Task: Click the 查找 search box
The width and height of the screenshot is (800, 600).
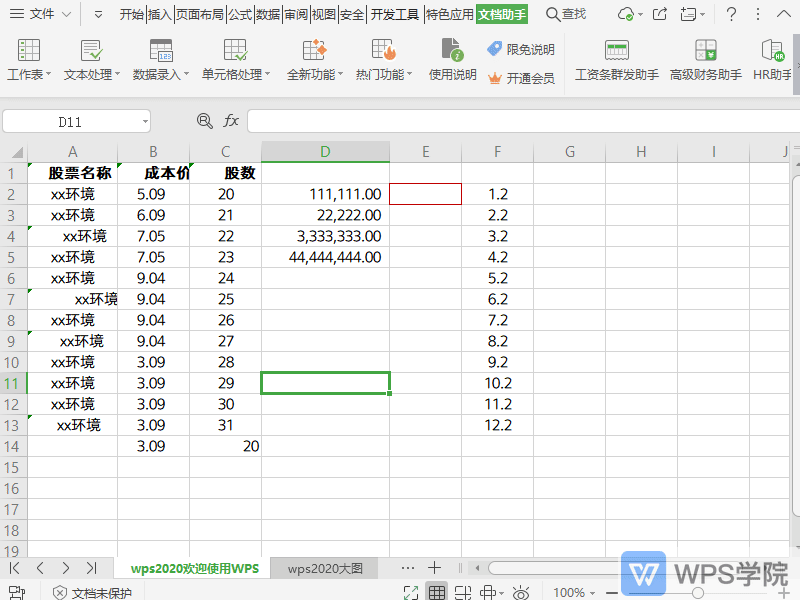Action: pyautogui.click(x=566, y=14)
